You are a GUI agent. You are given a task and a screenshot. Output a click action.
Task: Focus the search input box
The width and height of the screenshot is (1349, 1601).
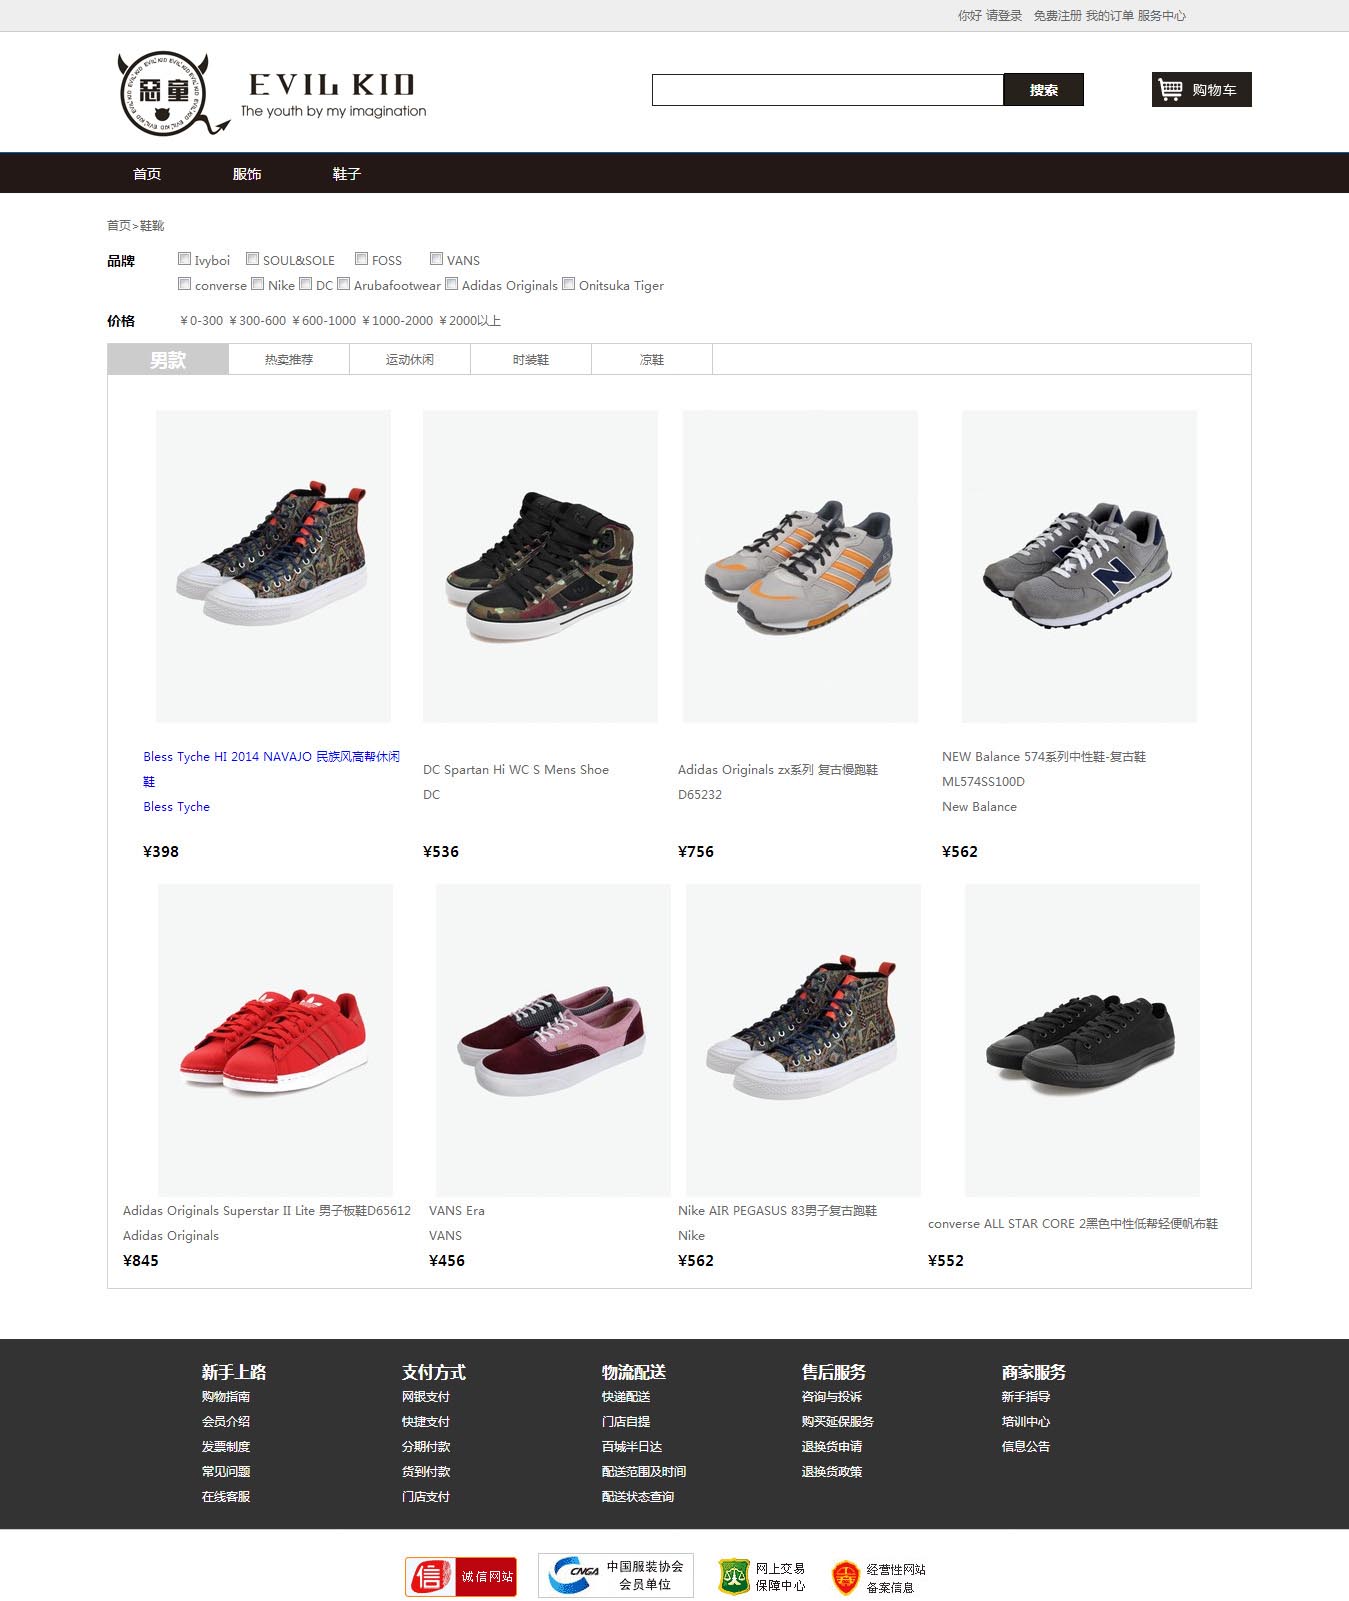(x=827, y=90)
